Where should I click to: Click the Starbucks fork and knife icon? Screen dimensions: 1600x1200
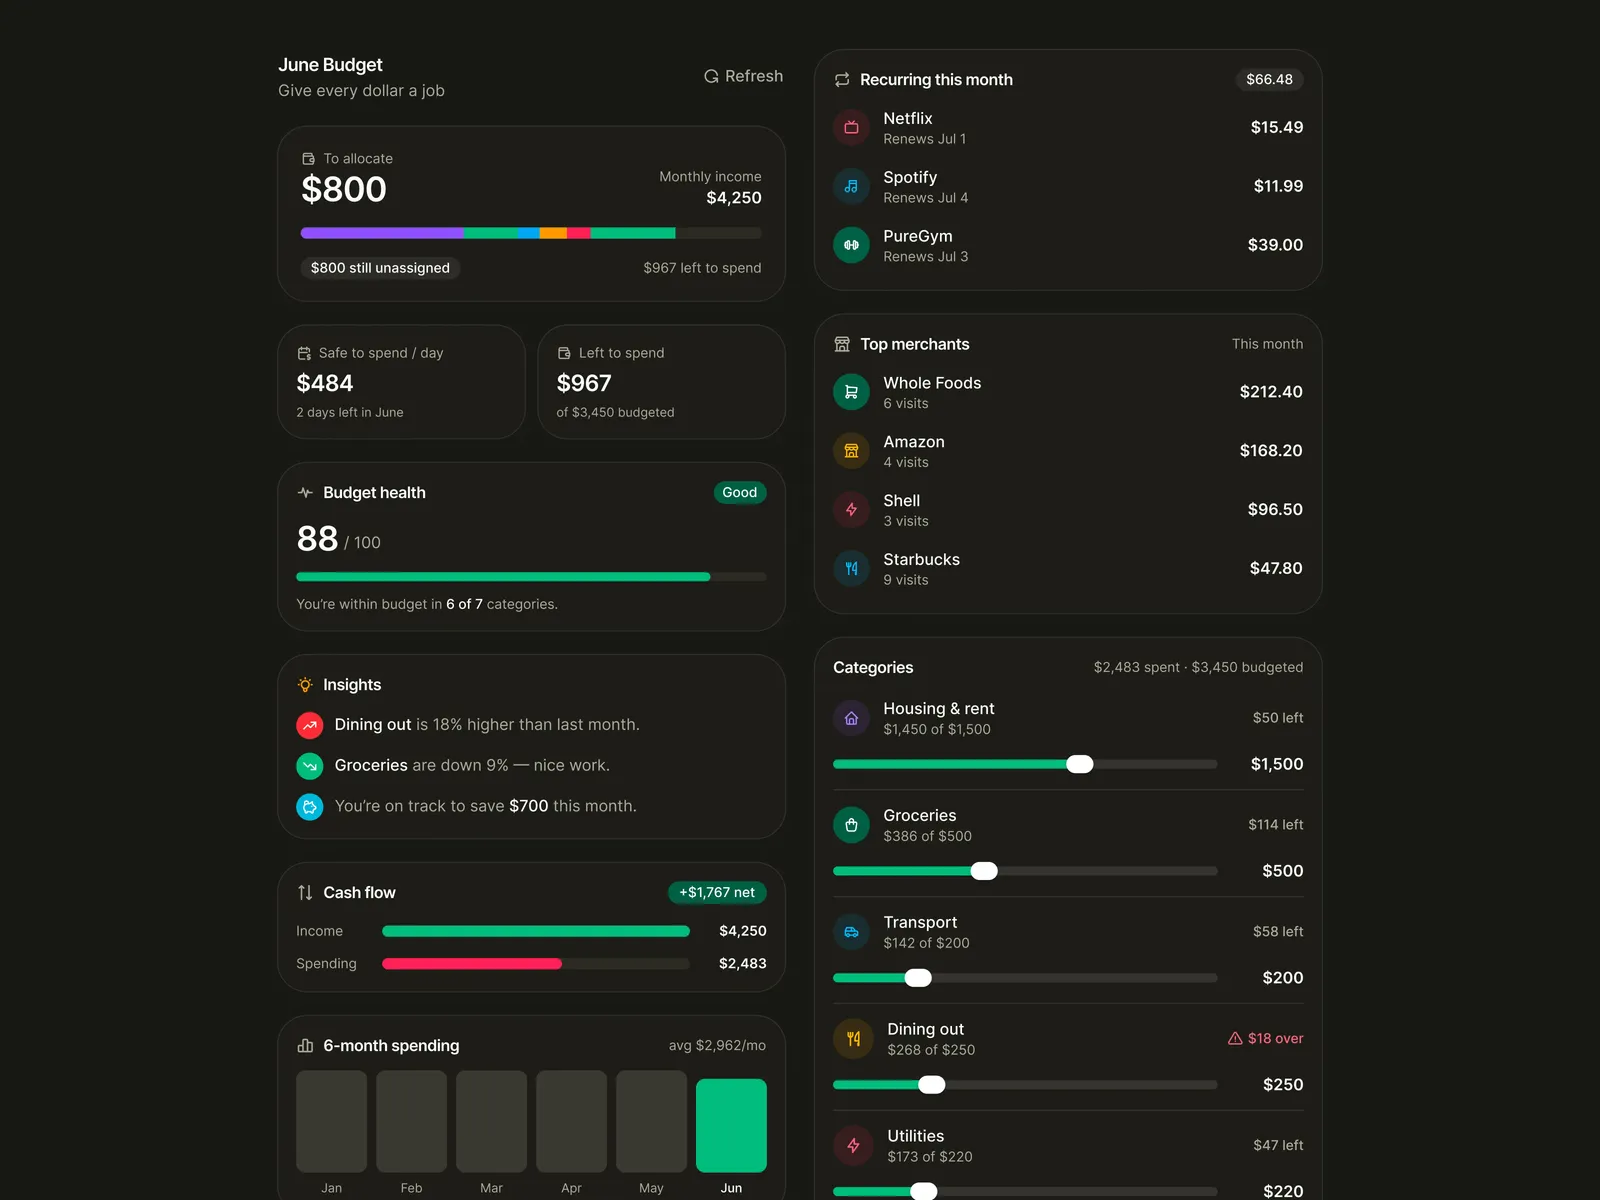pyautogui.click(x=851, y=569)
